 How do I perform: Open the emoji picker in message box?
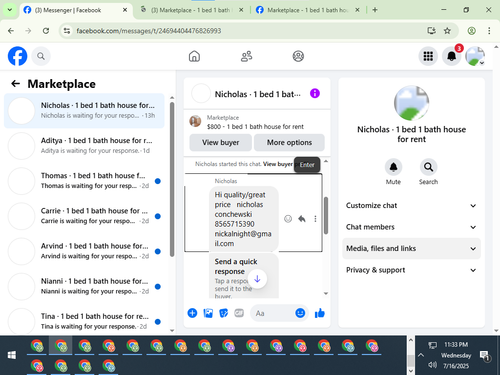(300, 313)
